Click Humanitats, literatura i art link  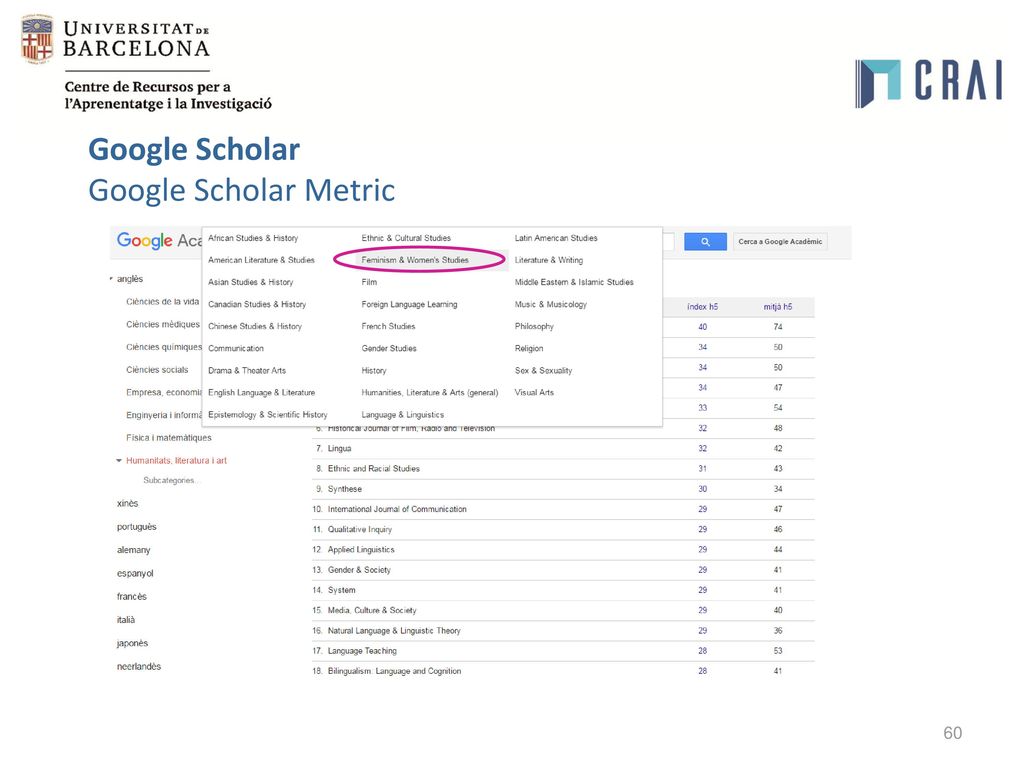pos(176,460)
